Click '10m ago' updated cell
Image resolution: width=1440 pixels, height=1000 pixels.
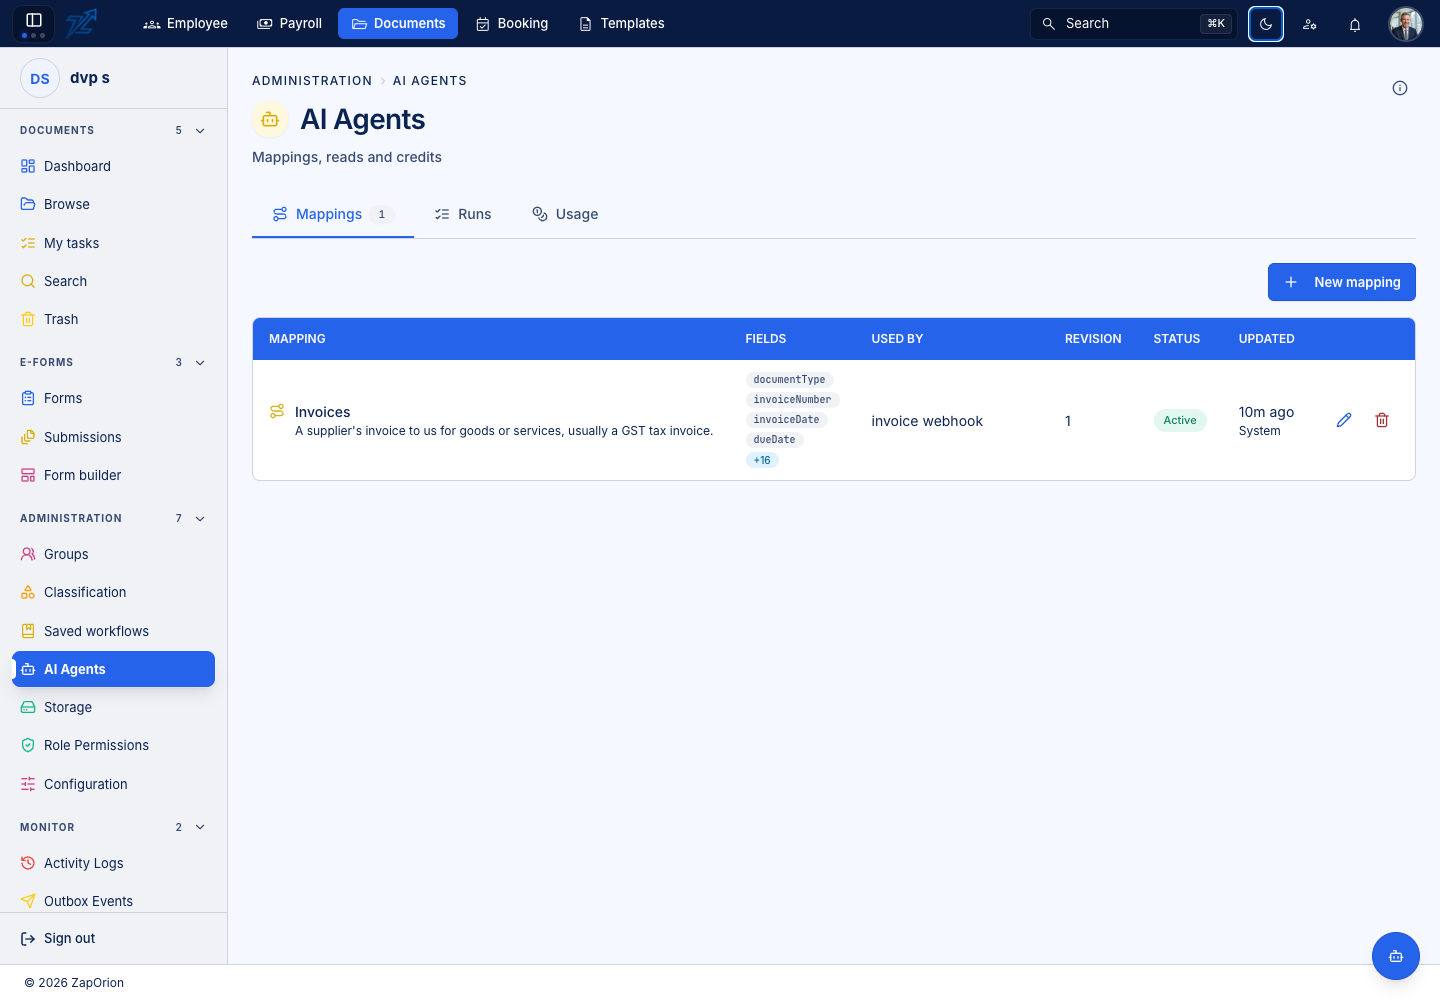(1266, 412)
